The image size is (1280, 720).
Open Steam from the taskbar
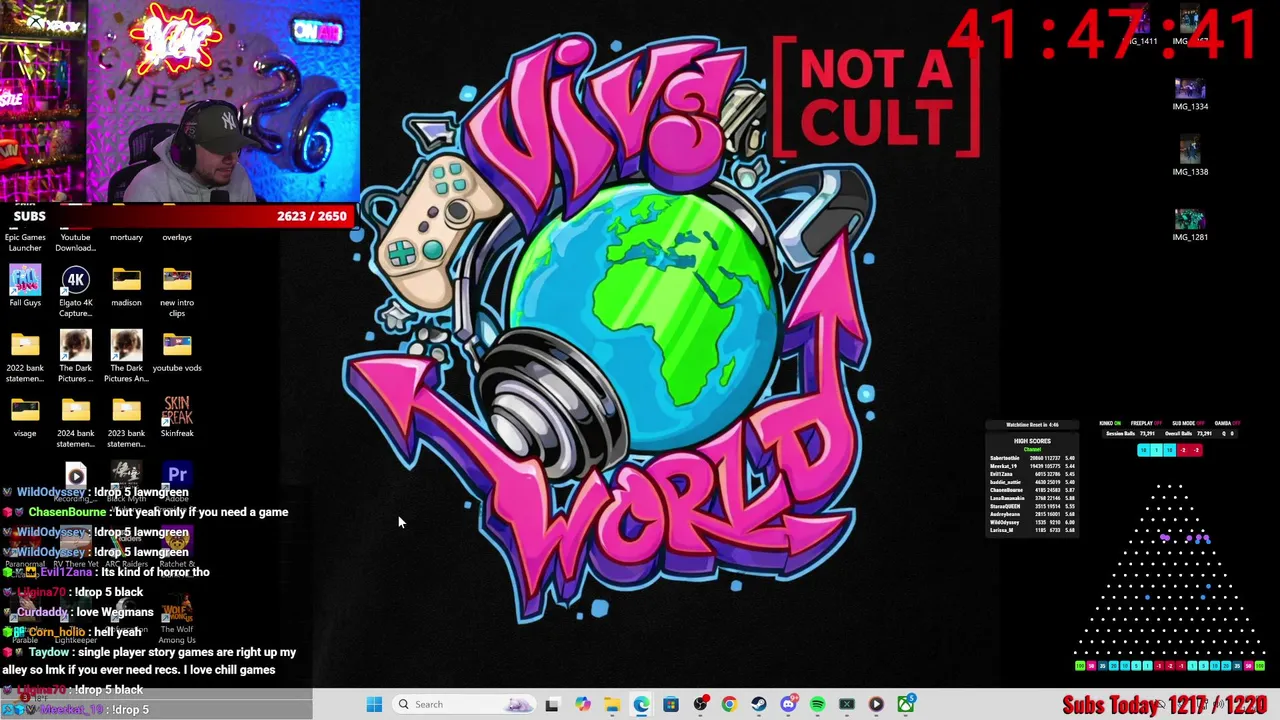(759, 704)
